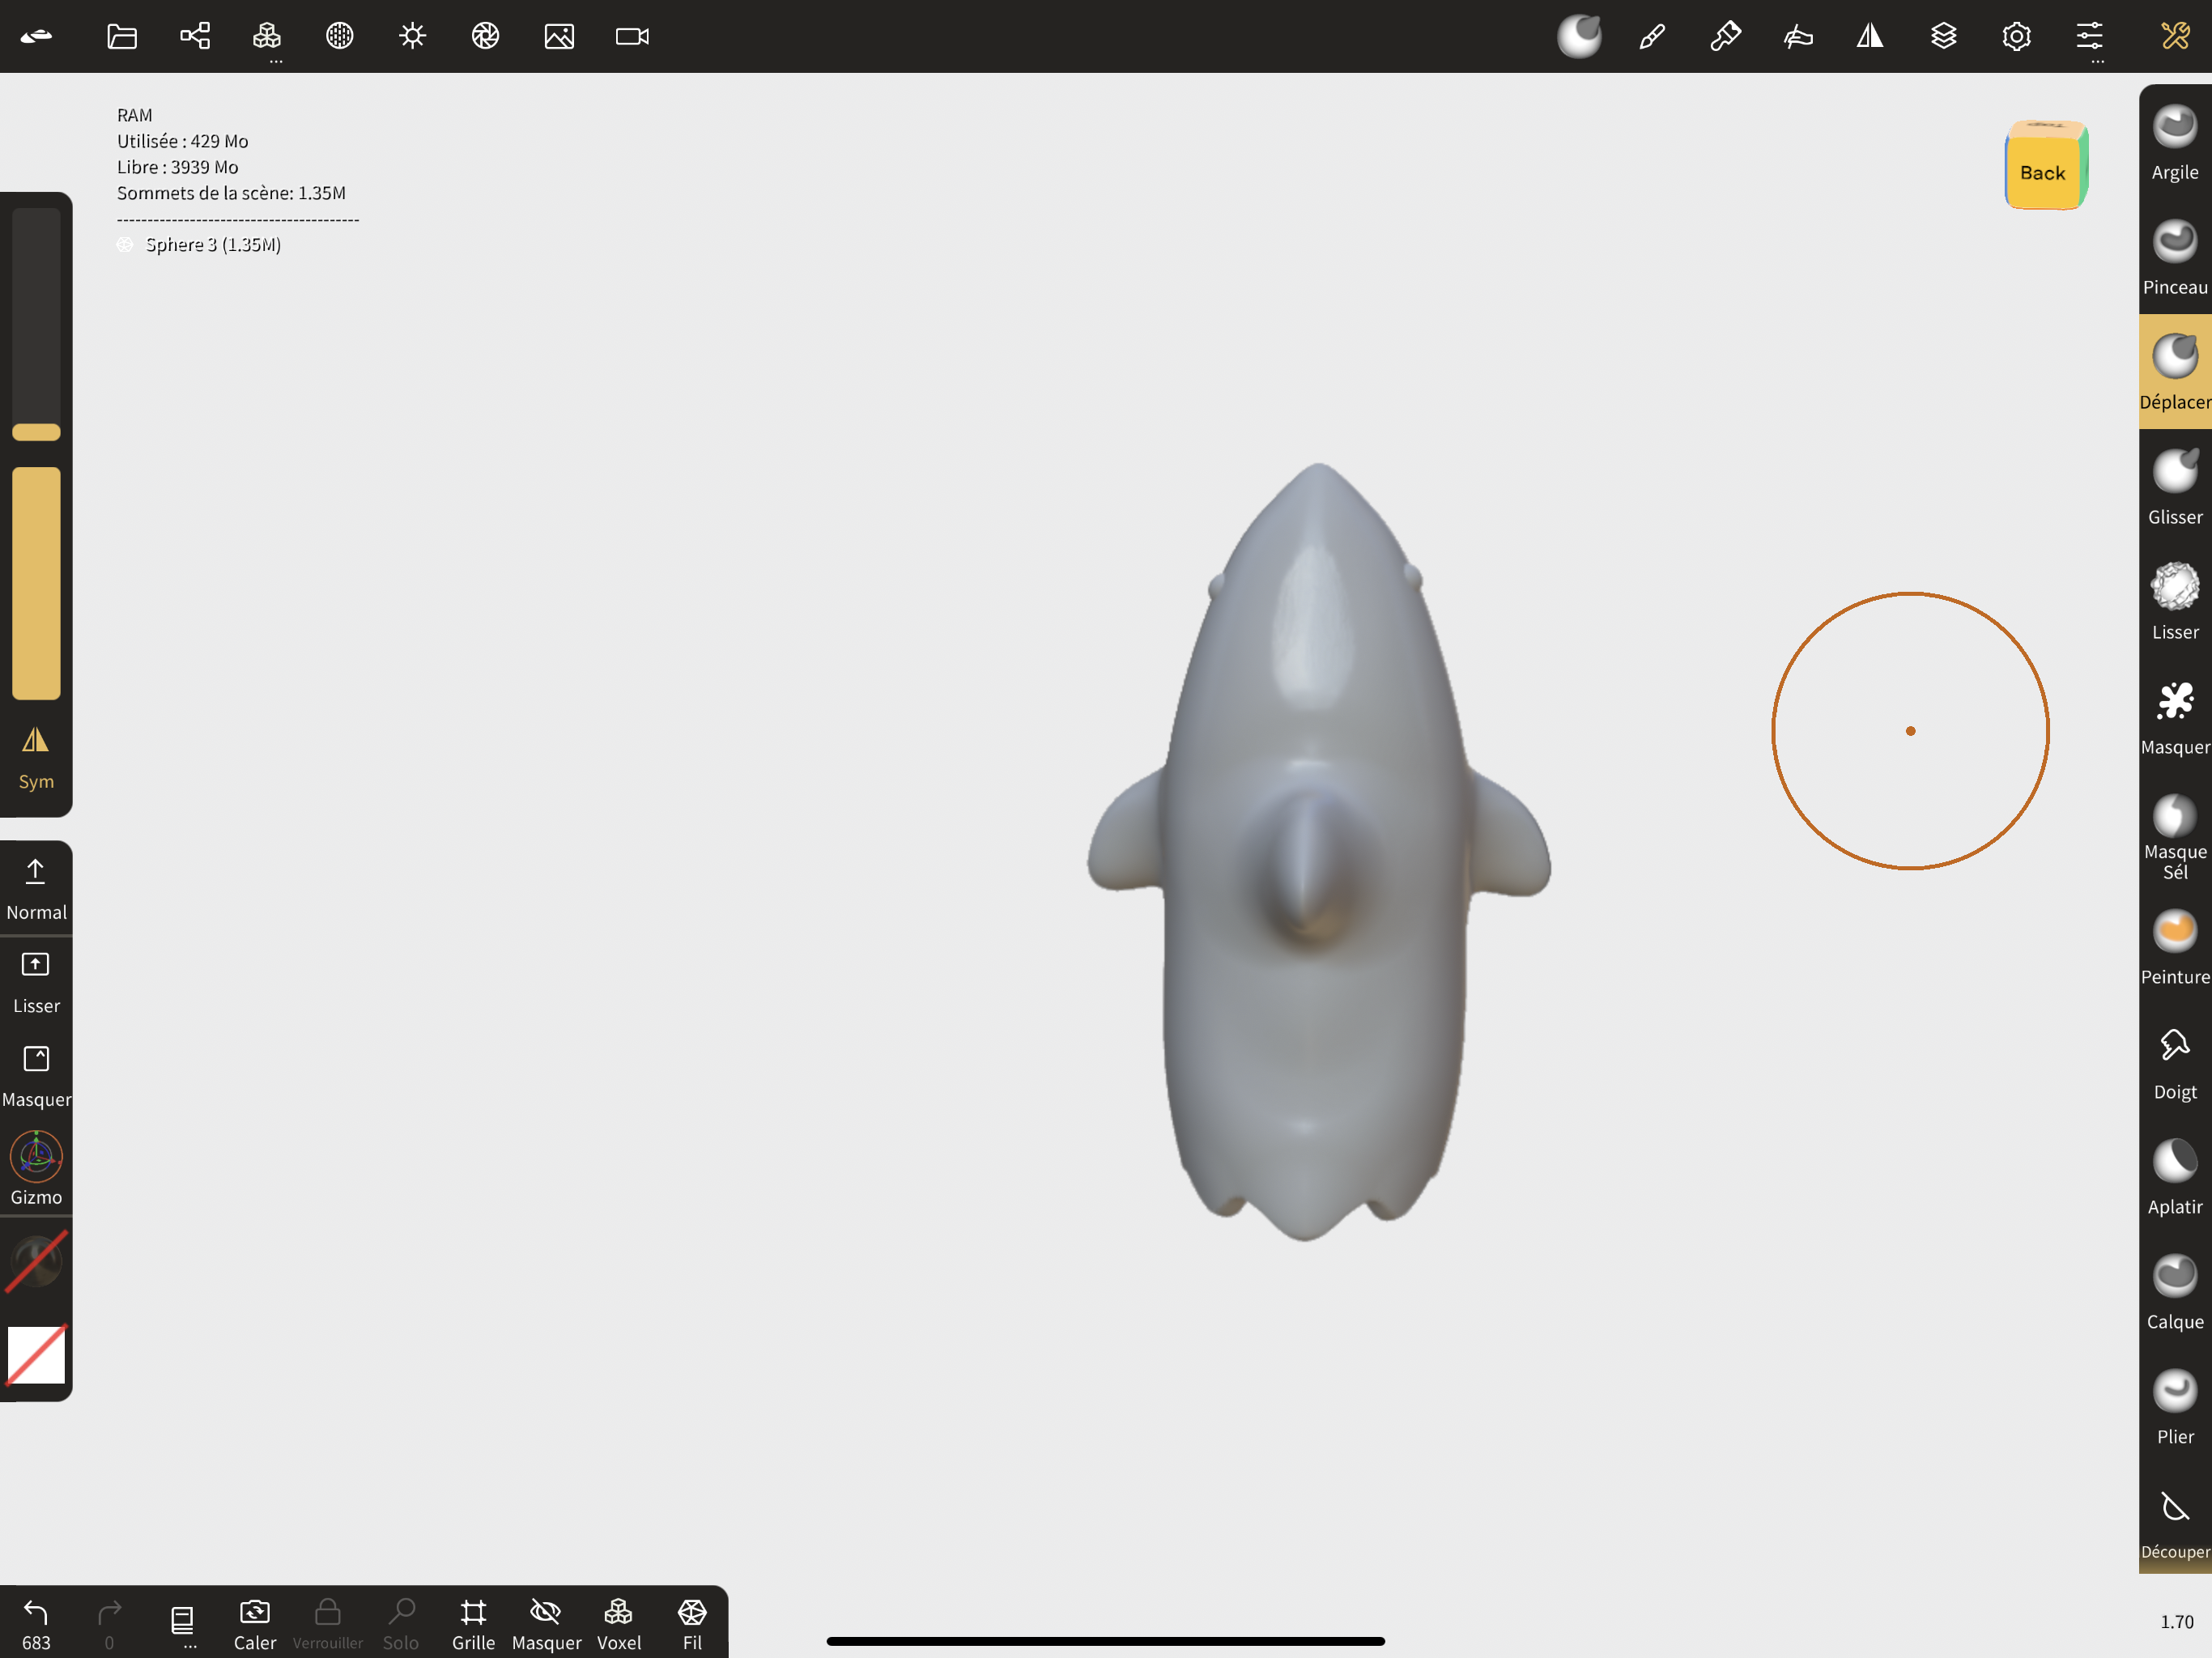The image size is (2212, 1658).
Task: Open the background image menu
Action: coord(559,37)
